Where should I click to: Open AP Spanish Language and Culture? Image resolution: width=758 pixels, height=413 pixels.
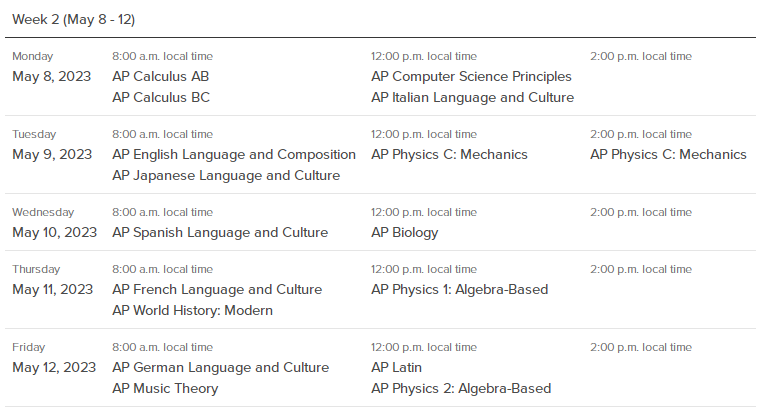[x=220, y=232]
